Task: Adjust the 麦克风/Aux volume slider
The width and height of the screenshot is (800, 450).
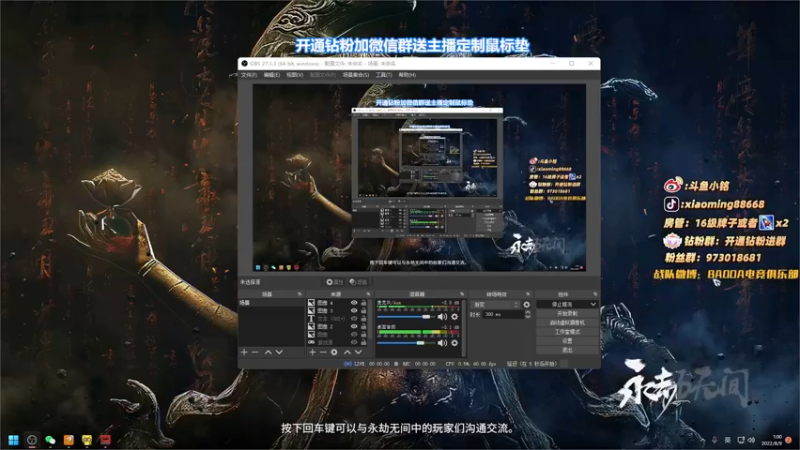Action: coord(405,317)
